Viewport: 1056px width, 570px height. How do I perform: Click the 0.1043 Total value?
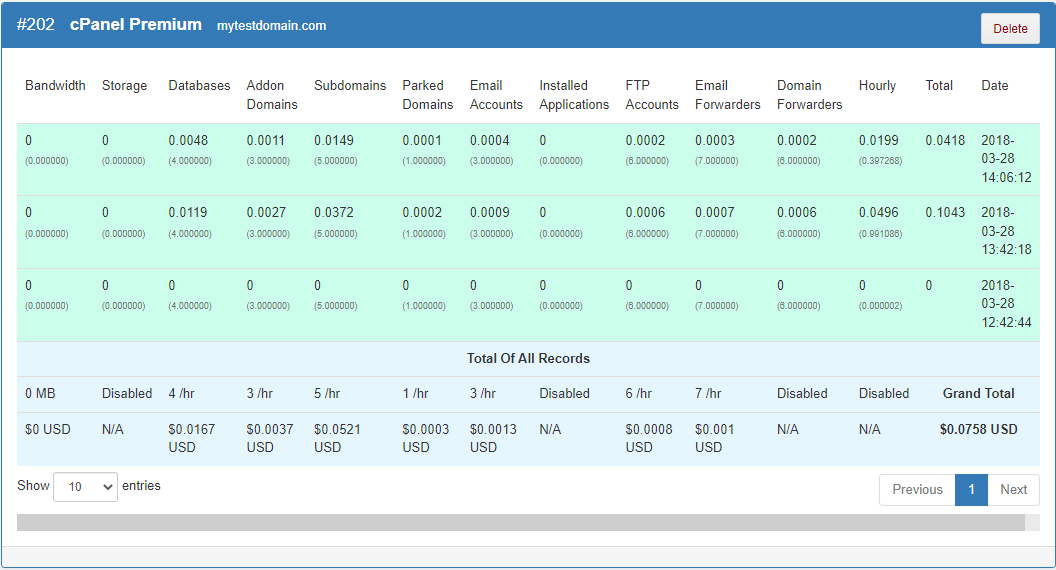coord(945,212)
